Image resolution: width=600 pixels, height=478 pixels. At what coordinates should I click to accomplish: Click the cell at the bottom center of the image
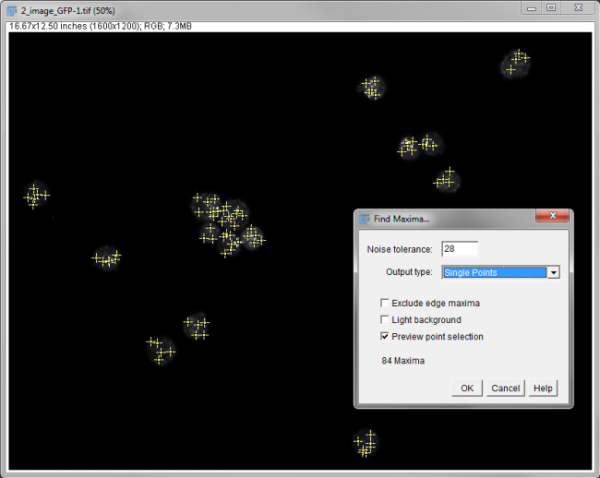(366, 442)
